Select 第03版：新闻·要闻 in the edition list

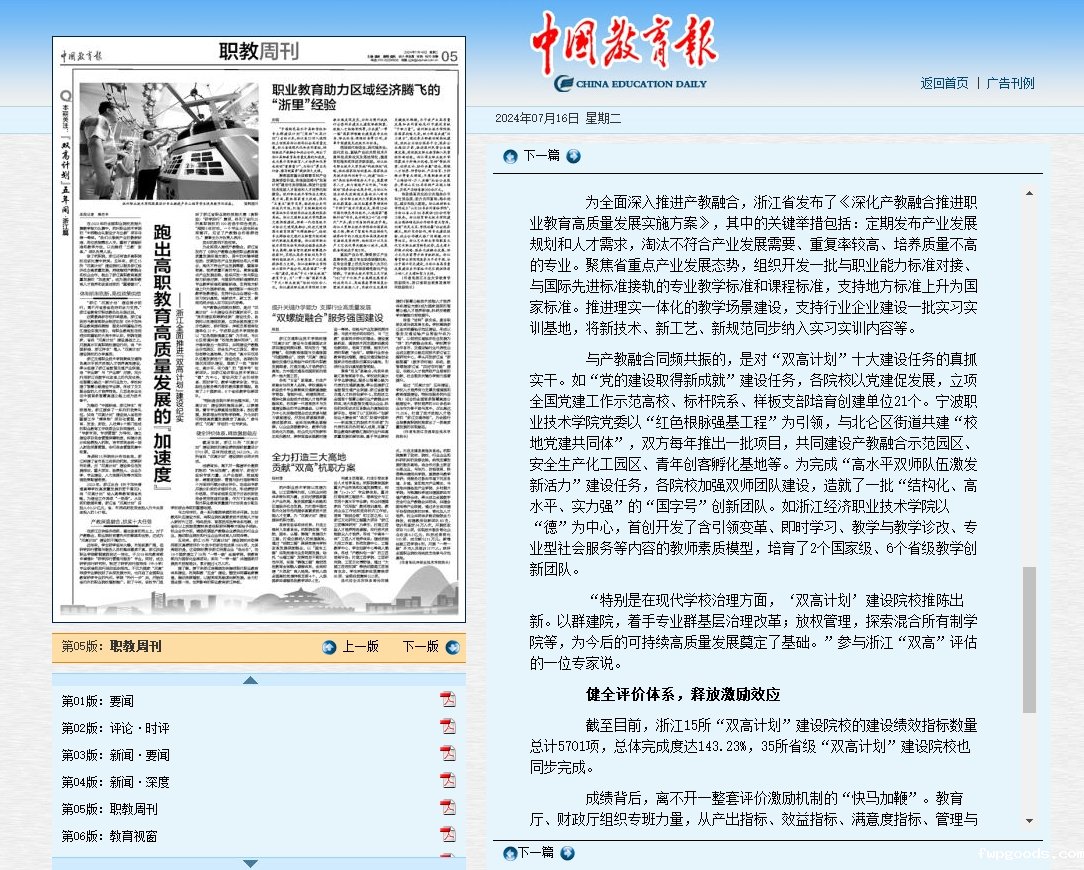[116, 755]
